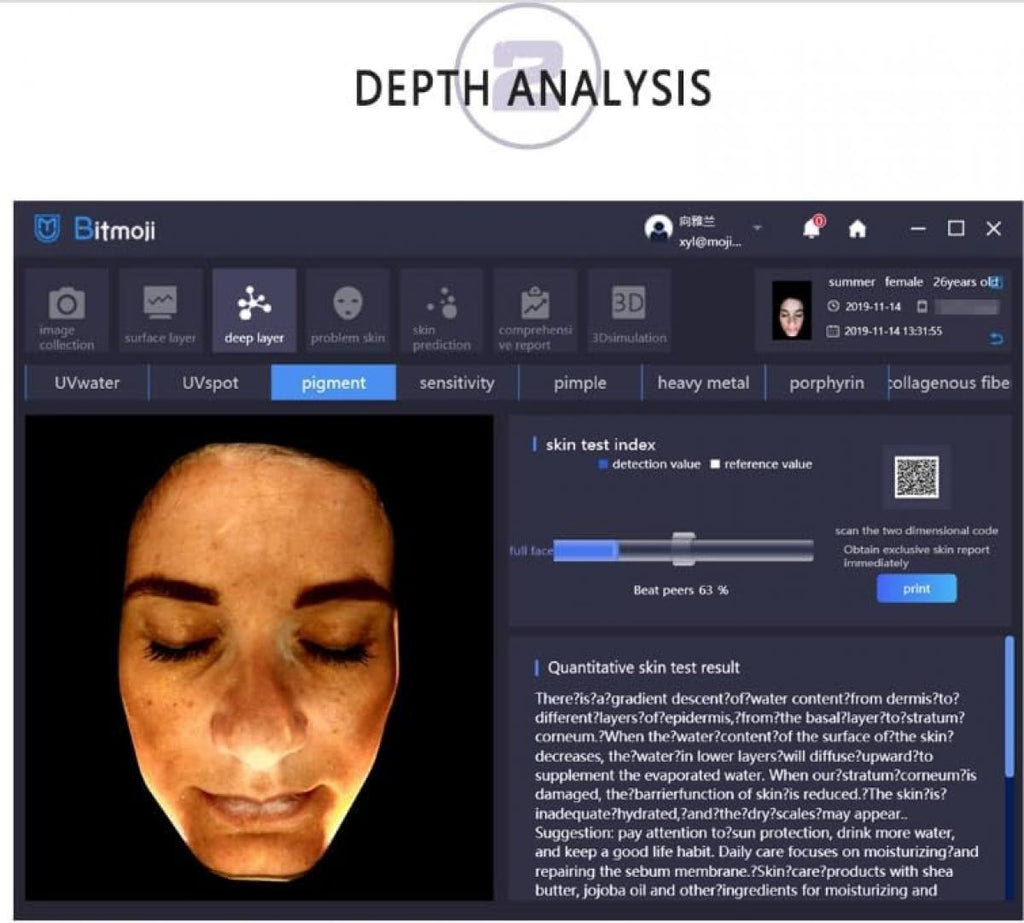Open the notification bell
The width and height of the screenshot is (1024, 923).
(x=811, y=228)
